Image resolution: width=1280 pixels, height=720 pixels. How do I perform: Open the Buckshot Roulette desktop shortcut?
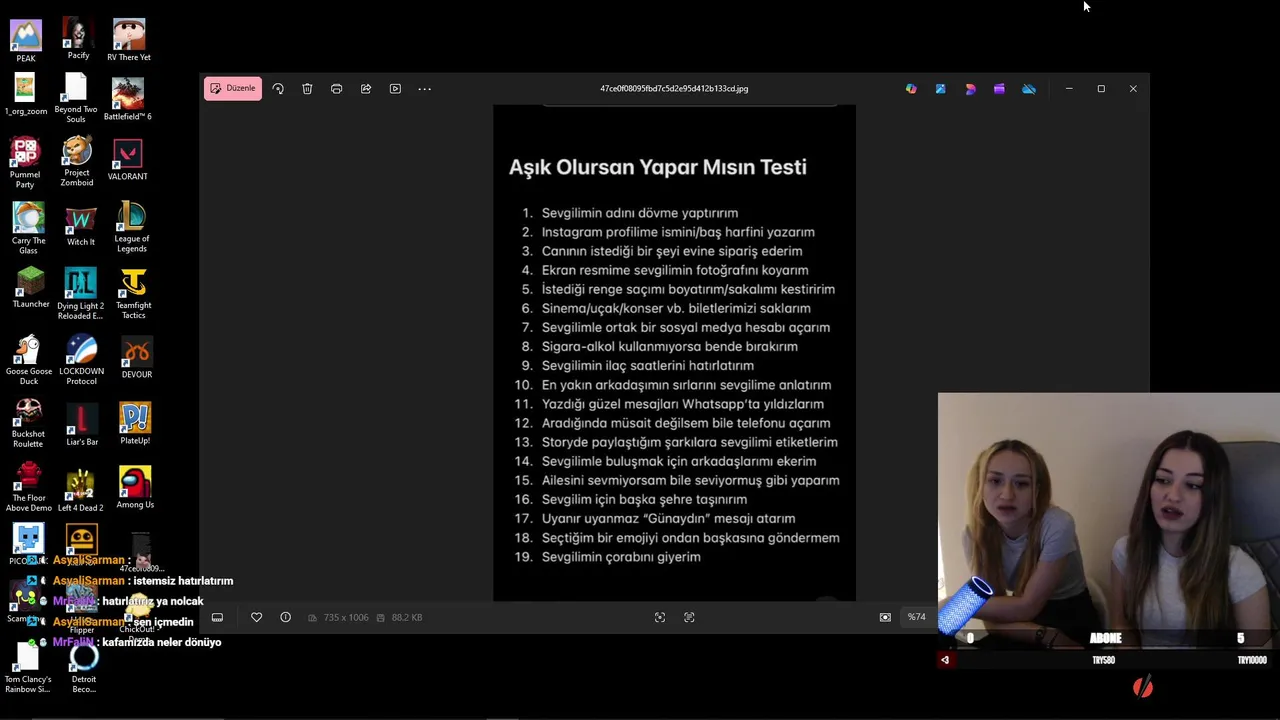click(28, 423)
